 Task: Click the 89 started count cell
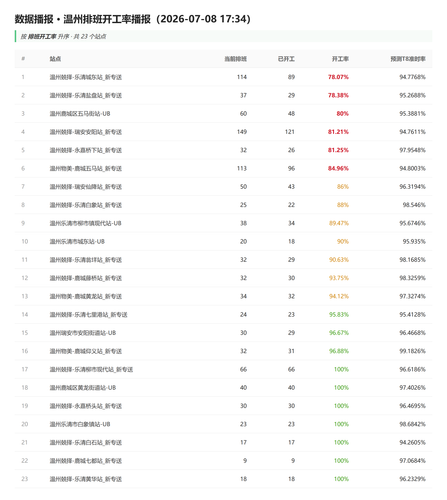(x=291, y=77)
